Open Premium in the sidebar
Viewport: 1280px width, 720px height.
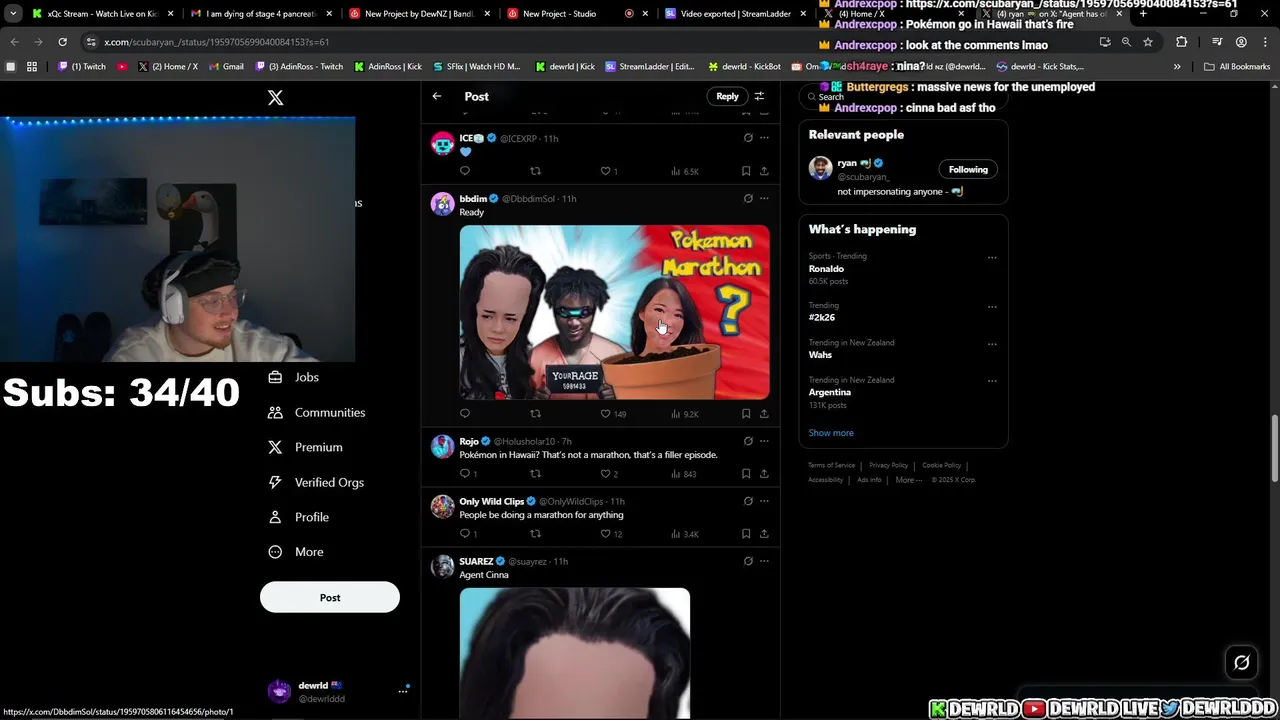(305, 447)
